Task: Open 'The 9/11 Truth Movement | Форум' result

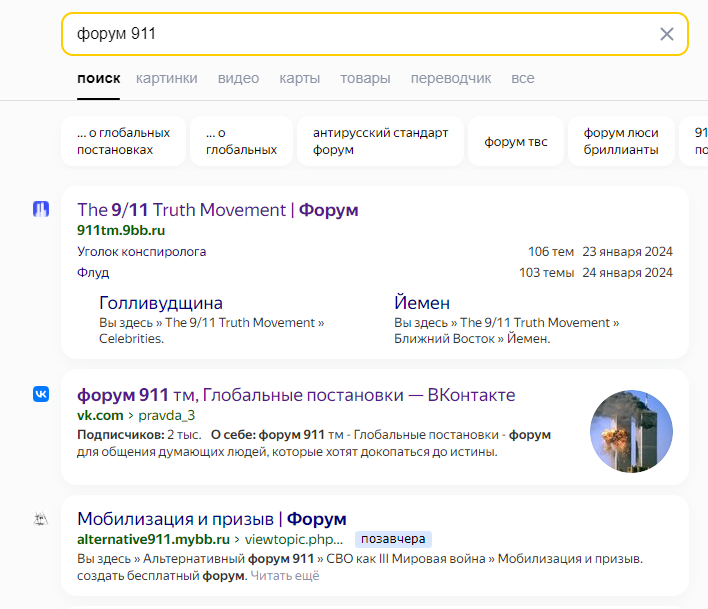Action: pos(218,210)
